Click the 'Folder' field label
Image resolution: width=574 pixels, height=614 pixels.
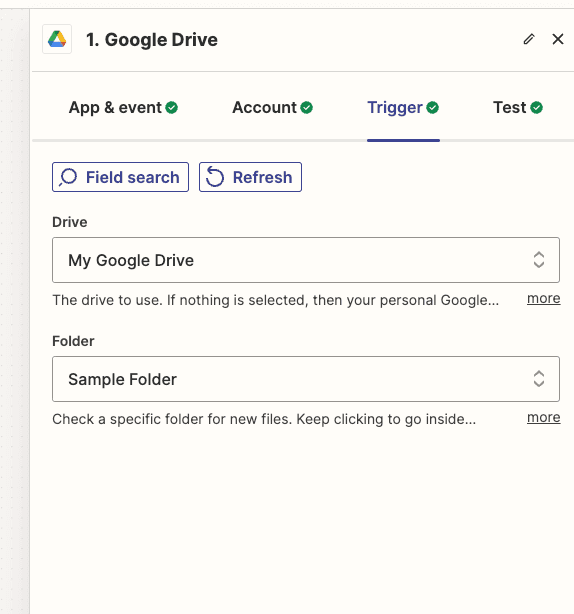[x=73, y=341]
